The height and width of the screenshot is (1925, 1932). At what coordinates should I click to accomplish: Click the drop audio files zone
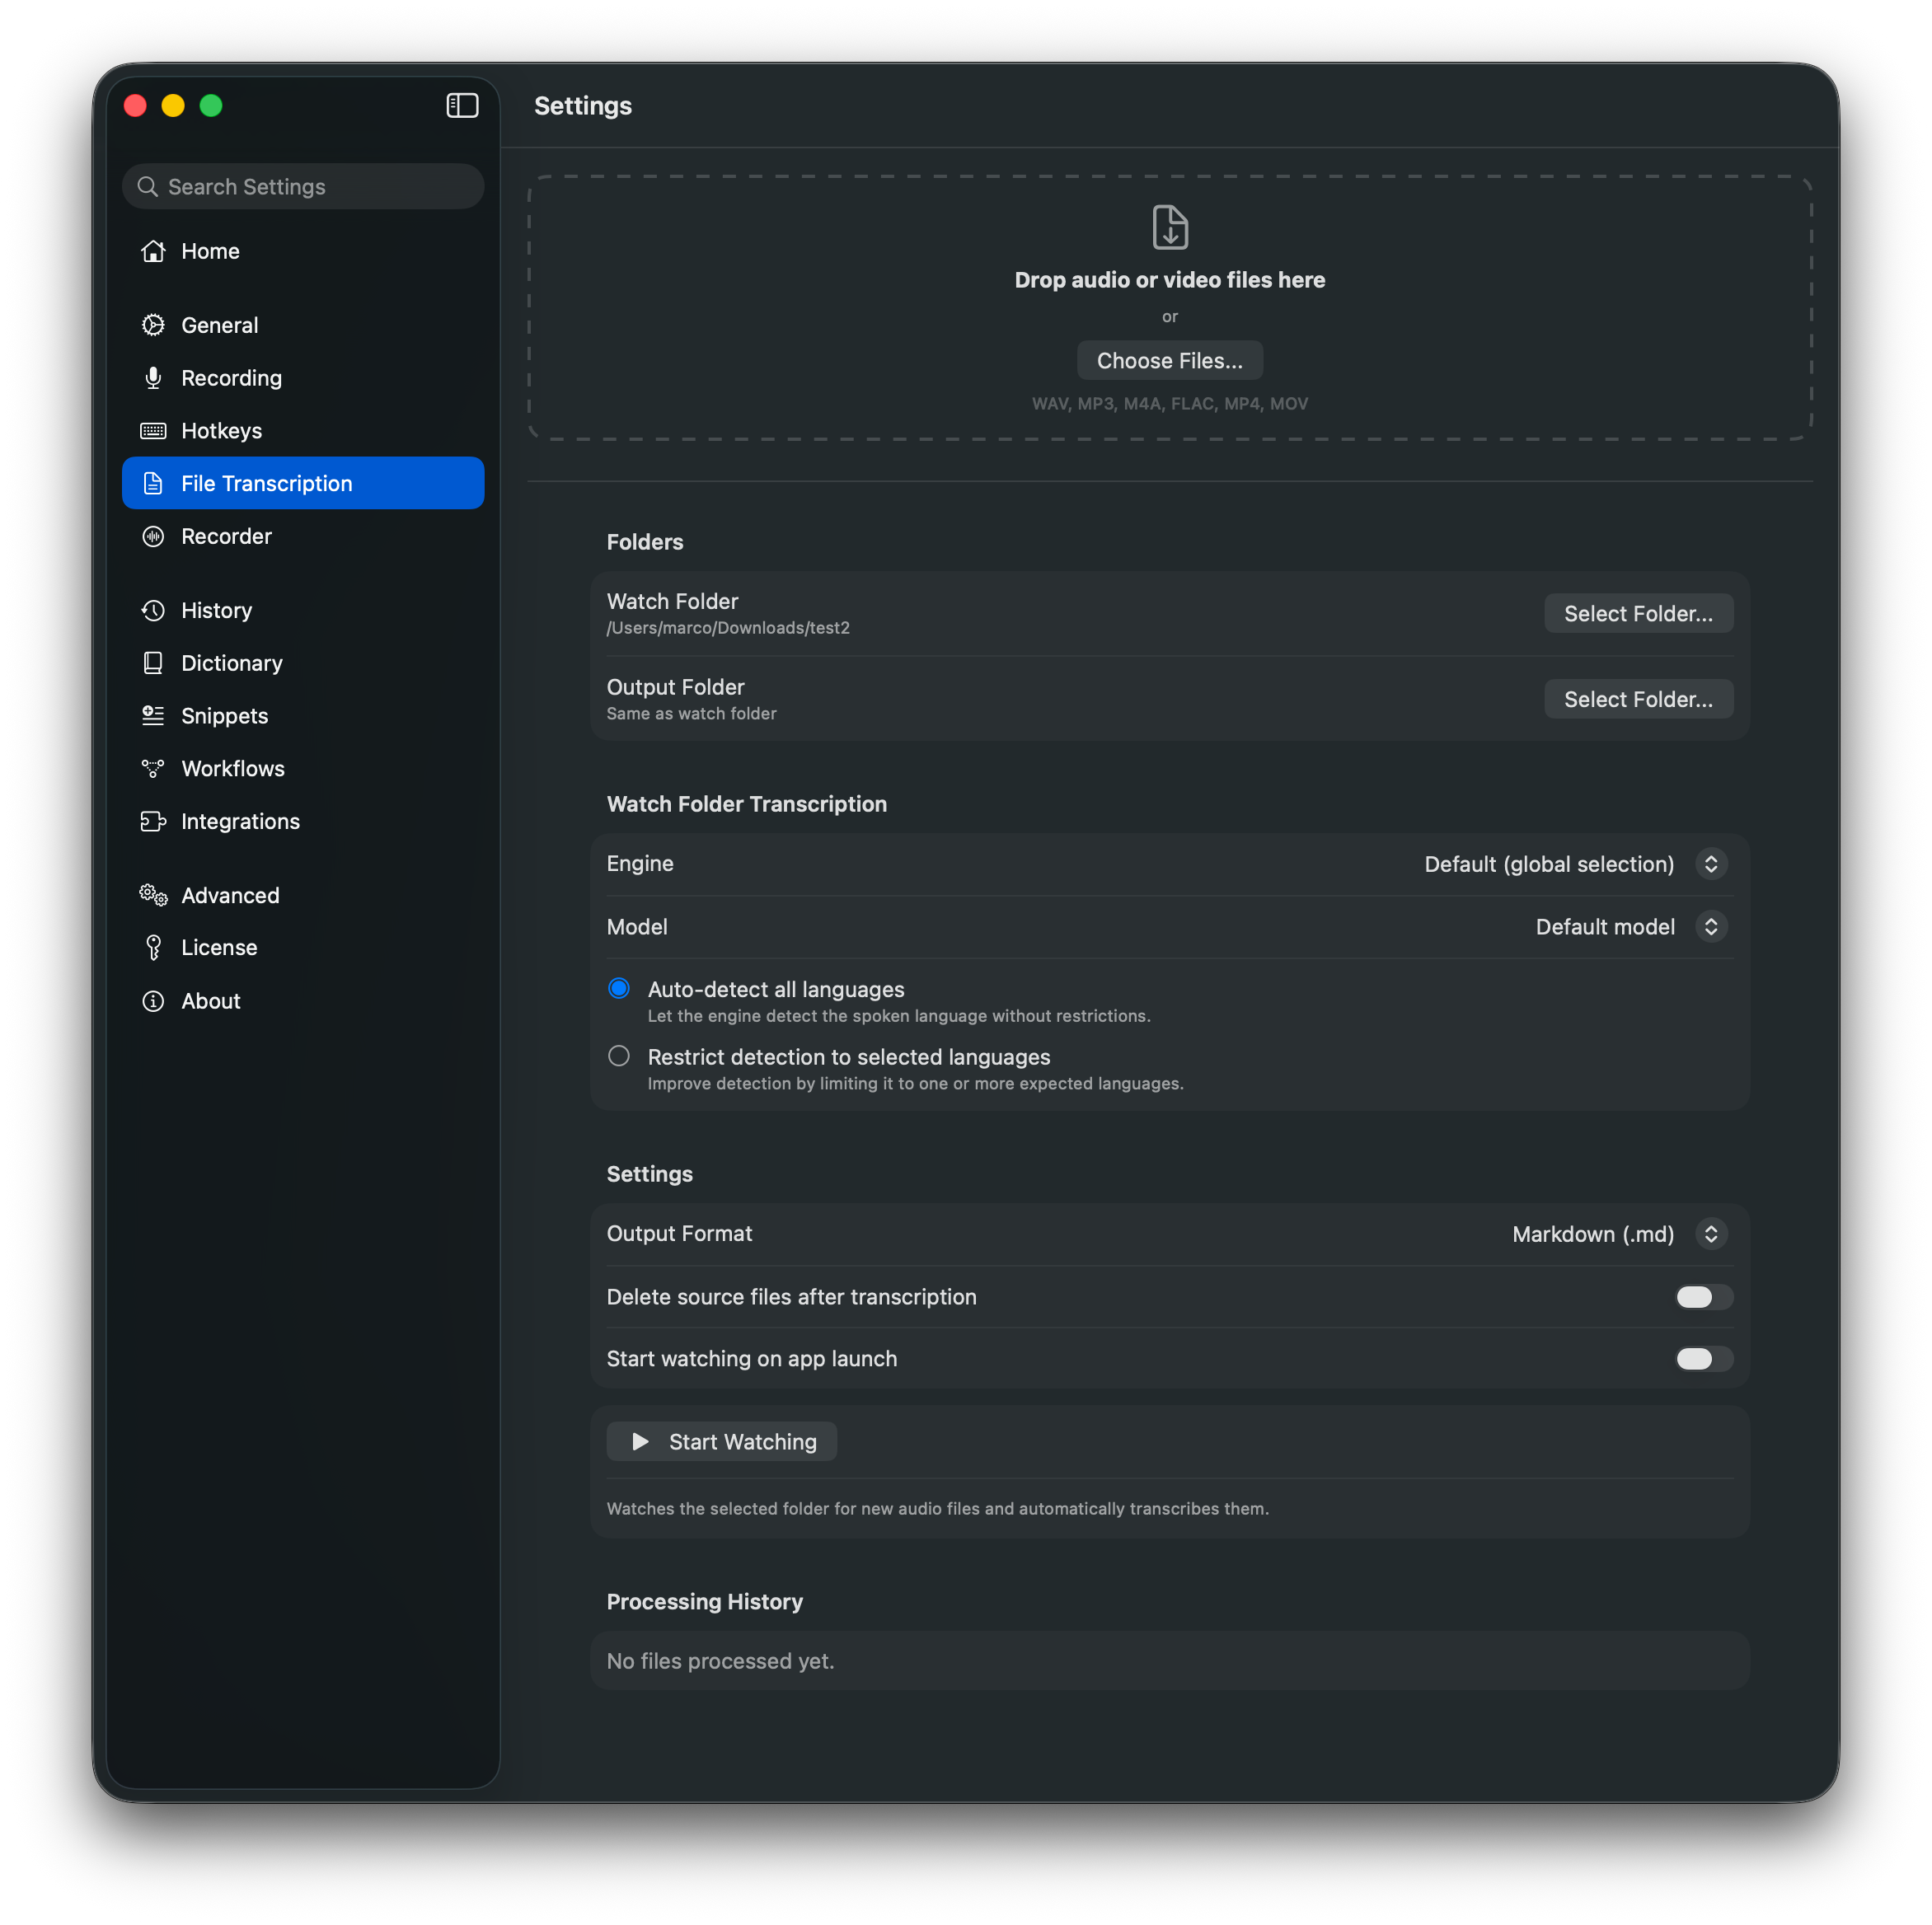(x=1170, y=308)
